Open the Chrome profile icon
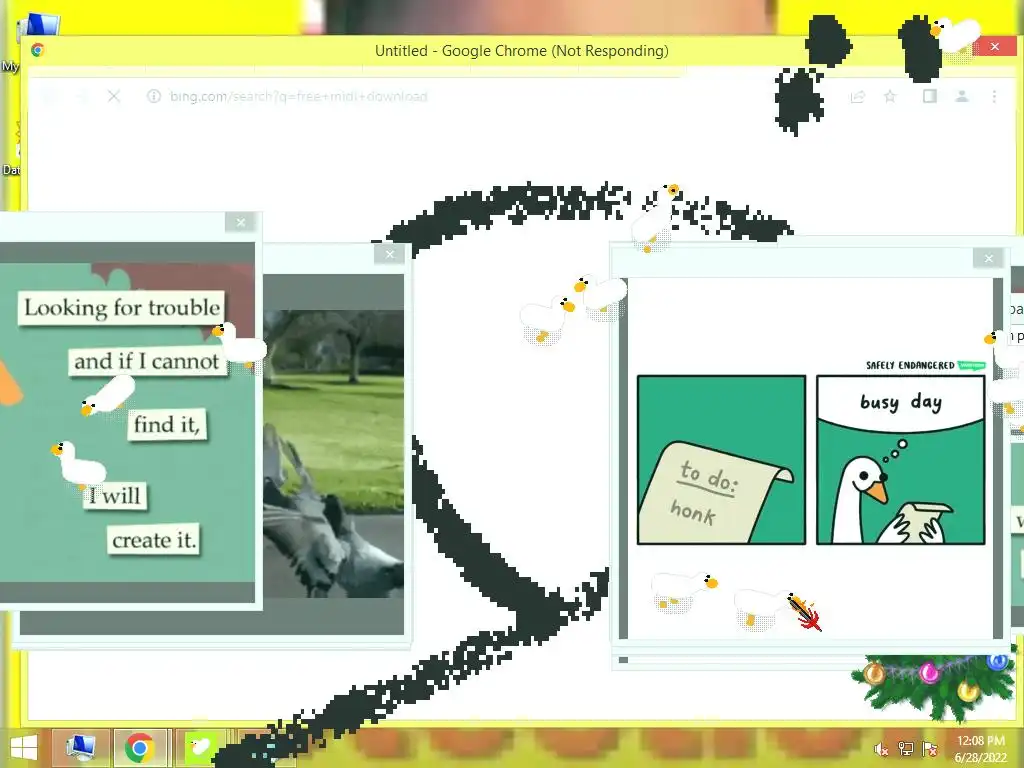 [961, 97]
